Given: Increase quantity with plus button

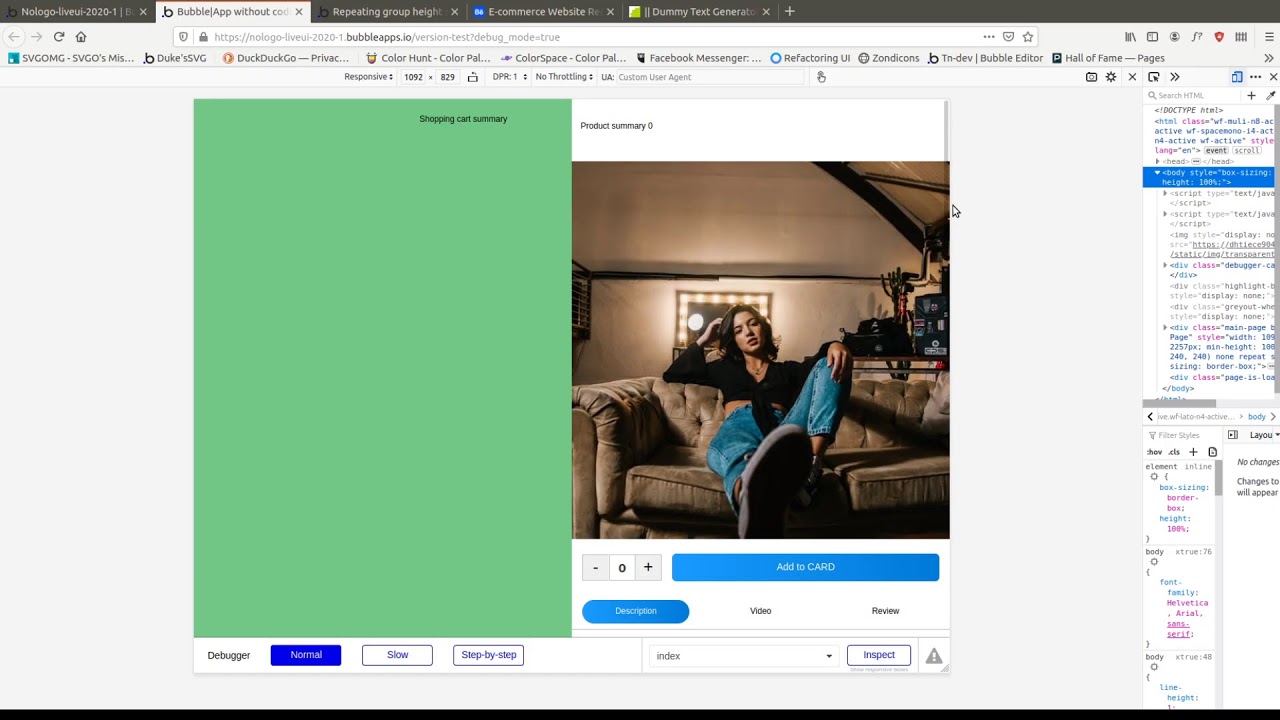Looking at the screenshot, I should (648, 567).
